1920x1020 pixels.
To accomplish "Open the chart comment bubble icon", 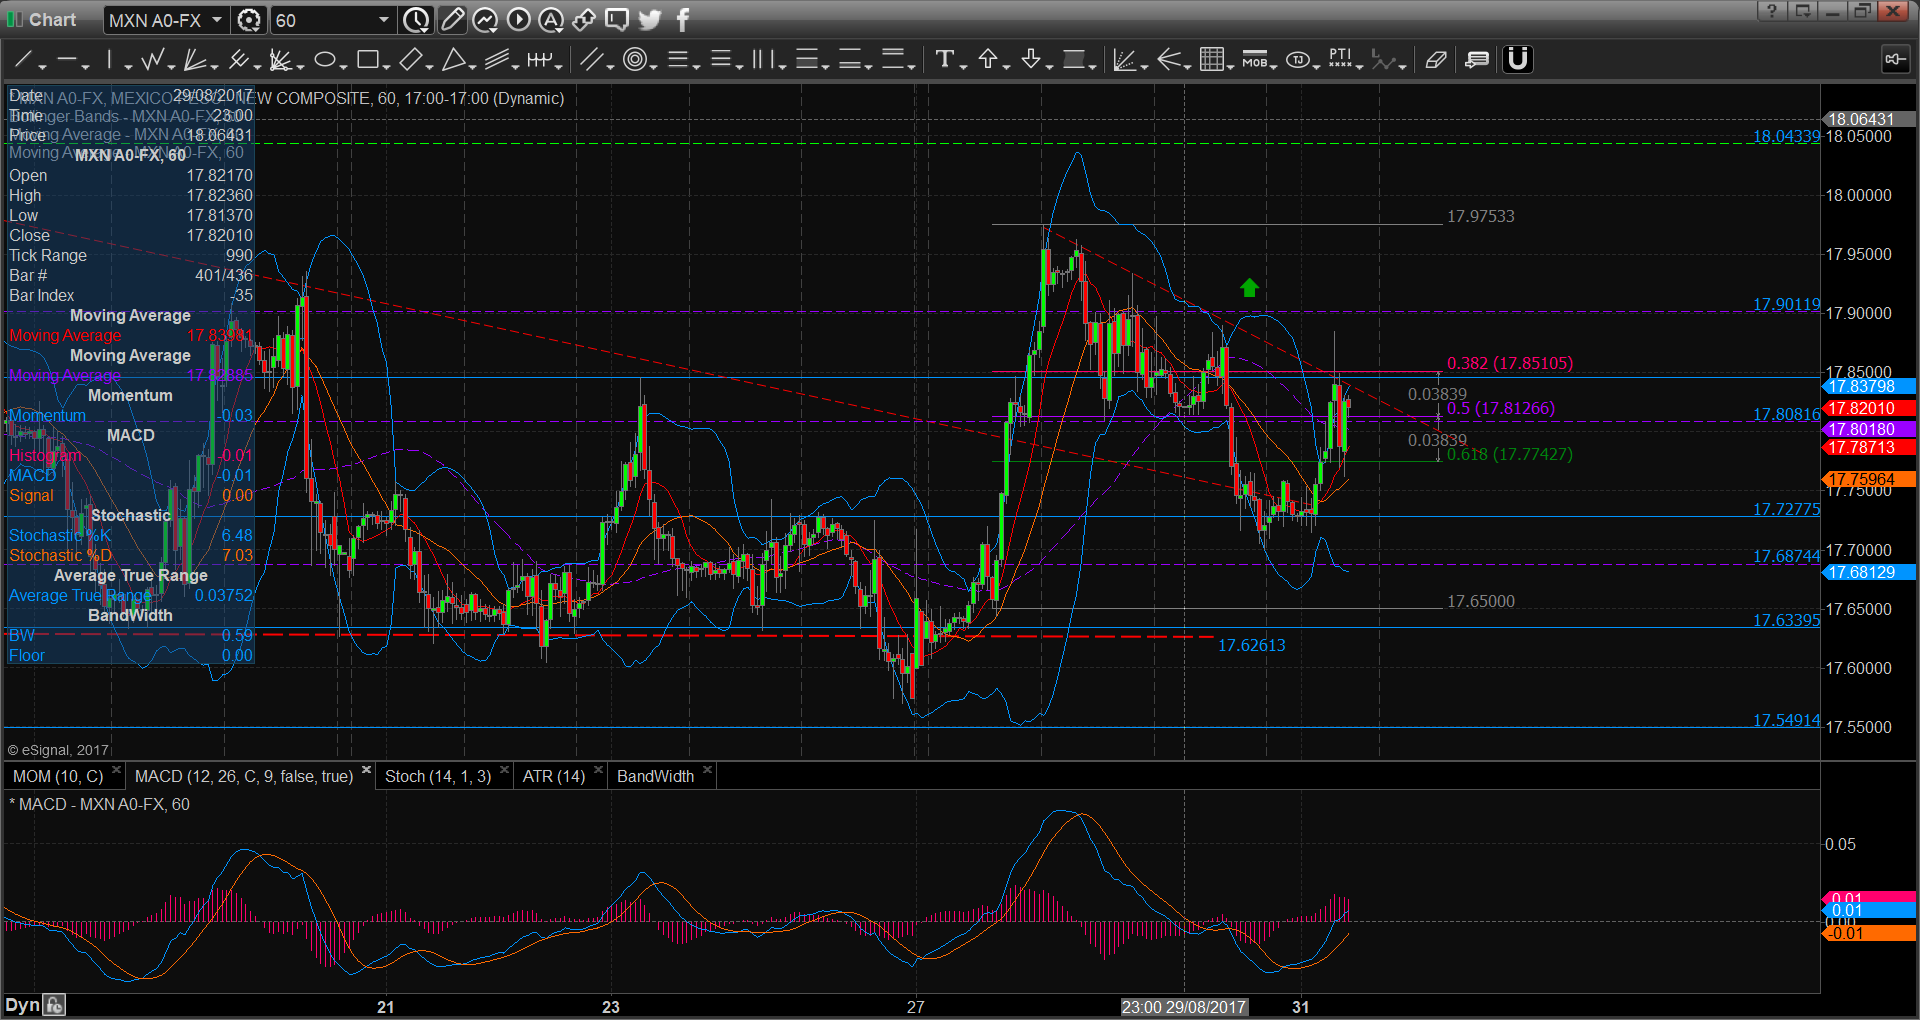I will point(617,20).
